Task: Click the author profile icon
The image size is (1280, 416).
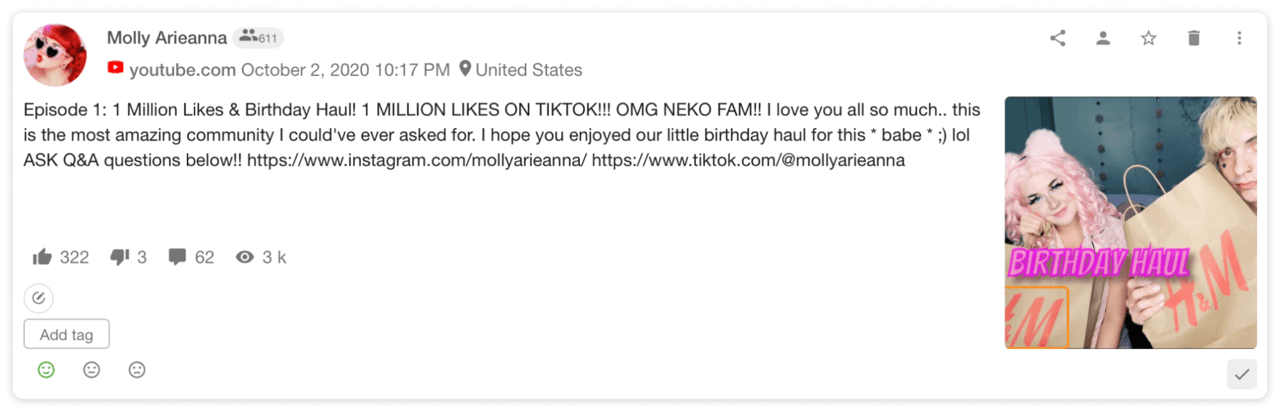Action: [1103, 38]
